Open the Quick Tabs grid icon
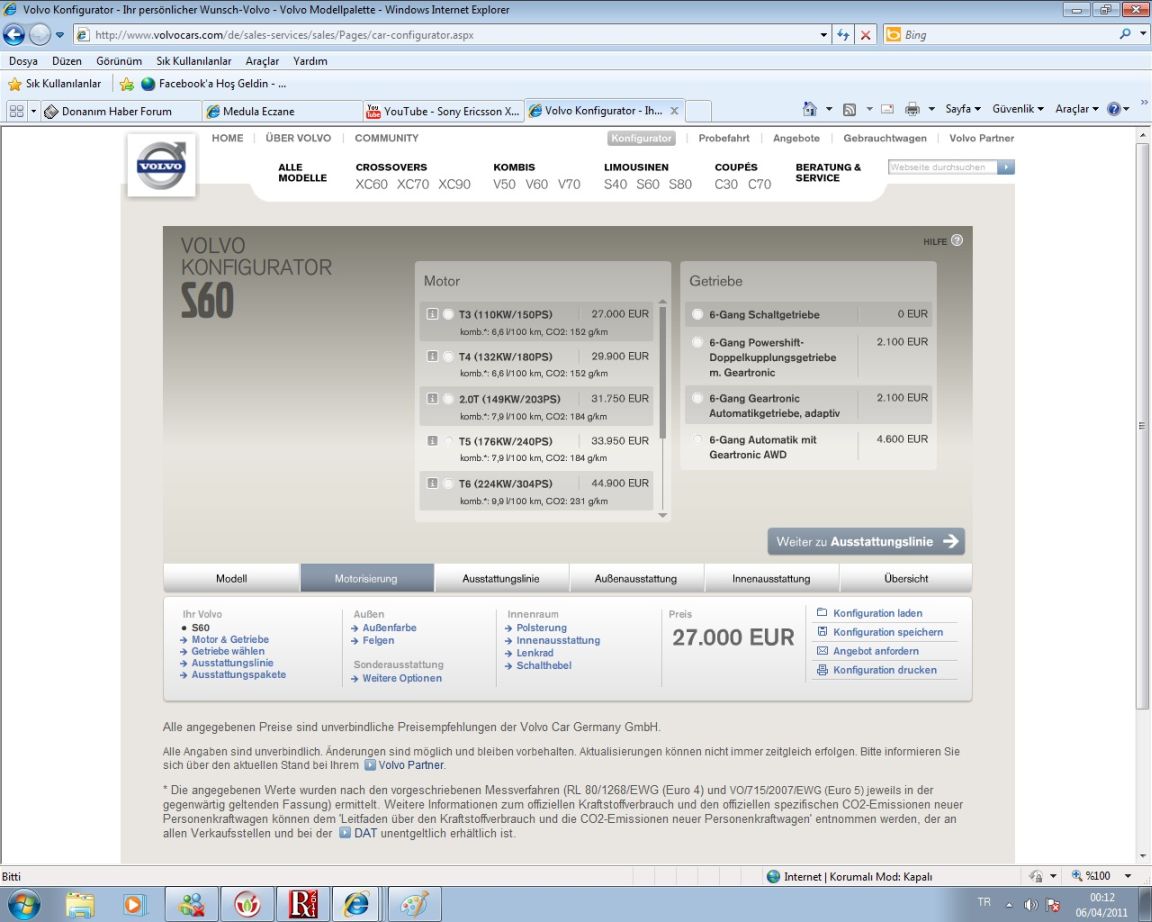Screen dimensions: 1152x922 tap(16, 111)
